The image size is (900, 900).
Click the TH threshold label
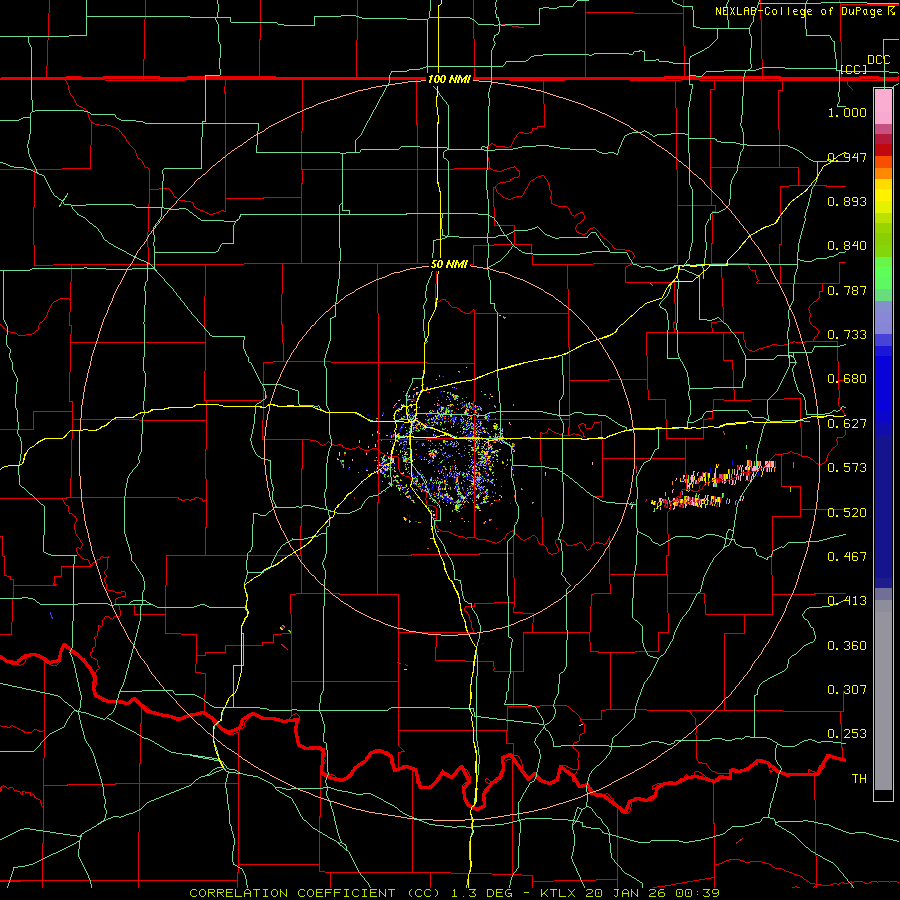[x=859, y=779]
